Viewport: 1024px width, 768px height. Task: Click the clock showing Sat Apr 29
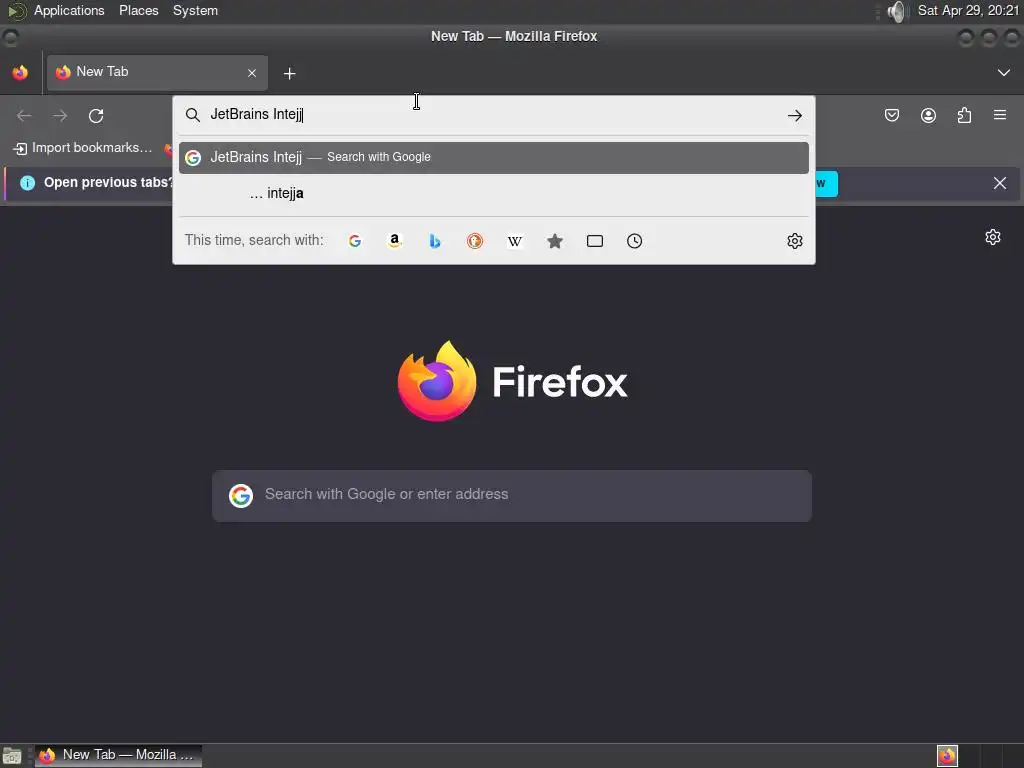click(968, 10)
